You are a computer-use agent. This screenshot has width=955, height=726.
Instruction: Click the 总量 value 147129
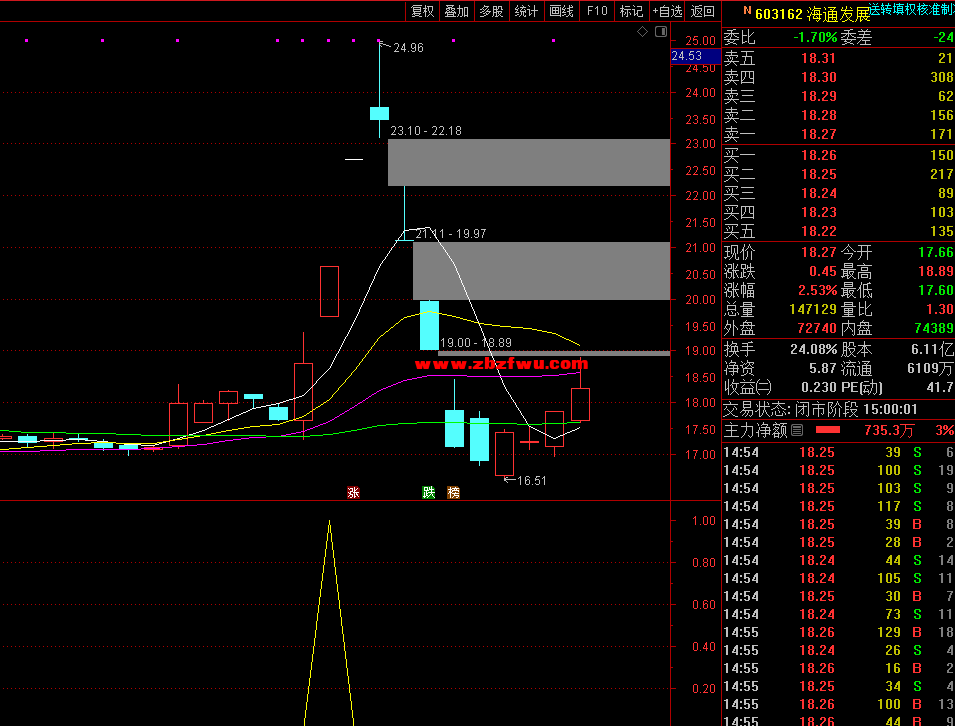[813, 309]
